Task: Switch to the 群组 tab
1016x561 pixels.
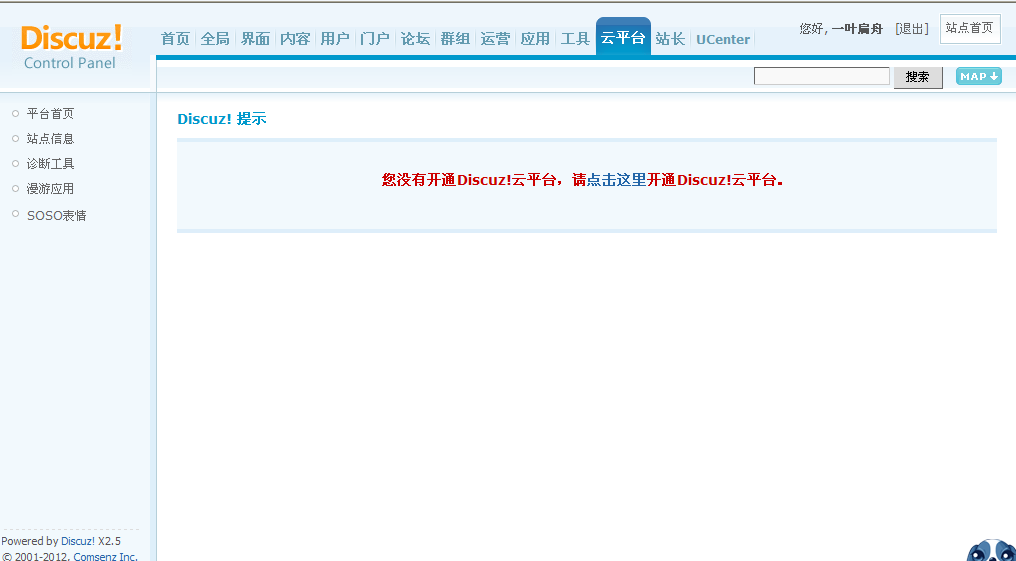Action: point(456,39)
